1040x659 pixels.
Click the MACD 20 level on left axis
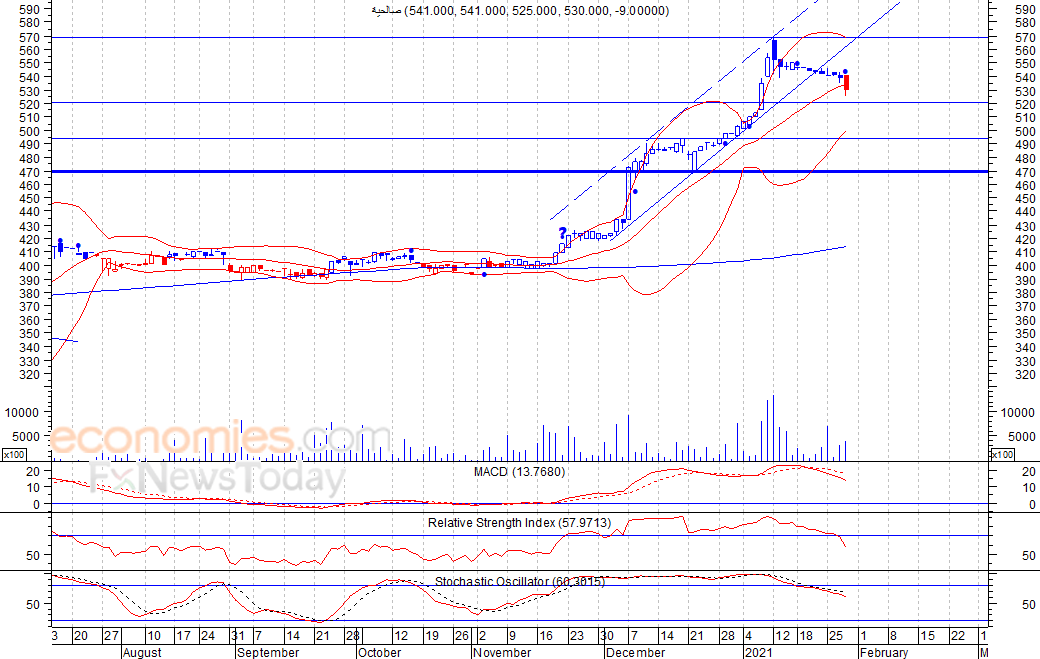coord(33,471)
